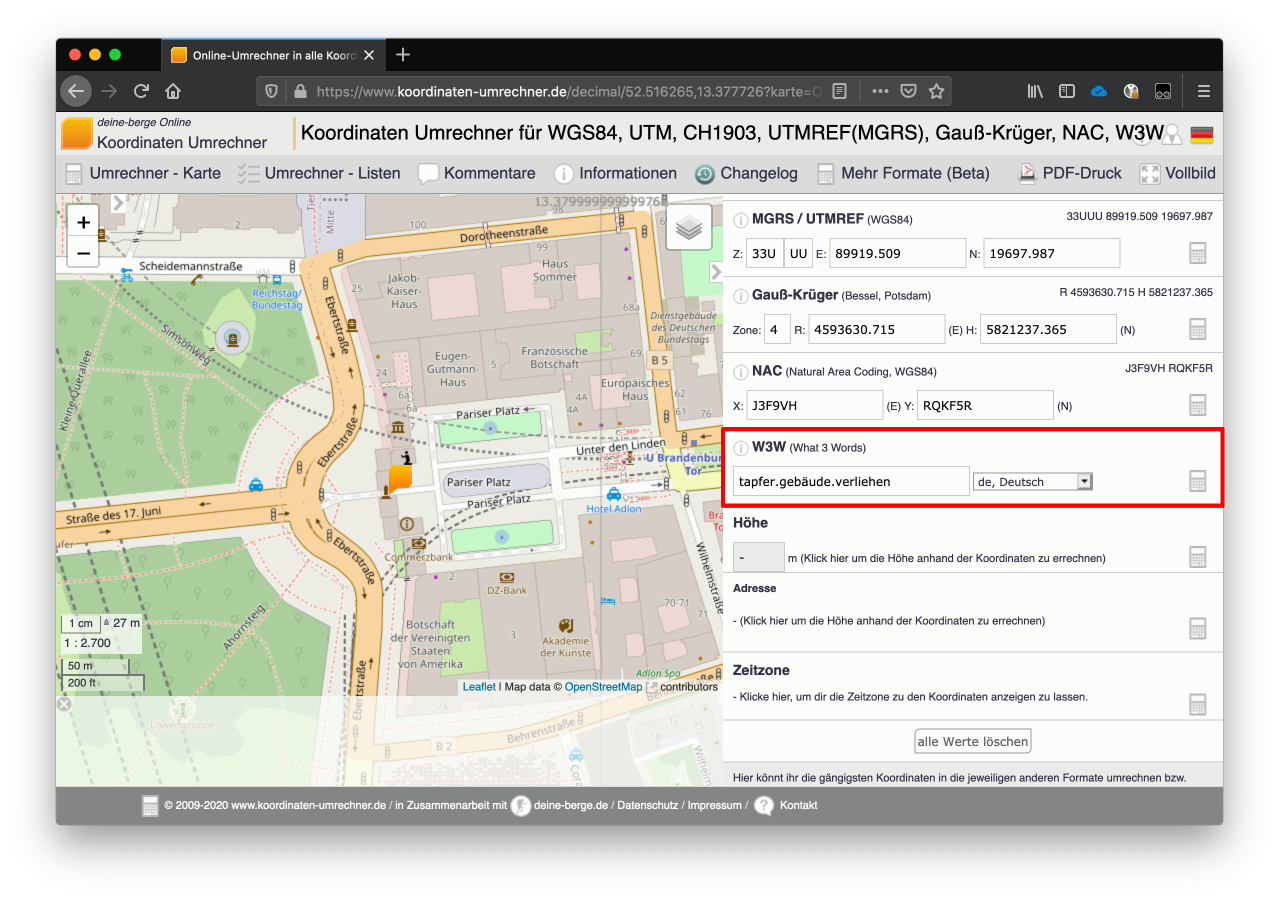Open the map layers control
The height and width of the screenshot is (899, 1279).
pos(688,228)
